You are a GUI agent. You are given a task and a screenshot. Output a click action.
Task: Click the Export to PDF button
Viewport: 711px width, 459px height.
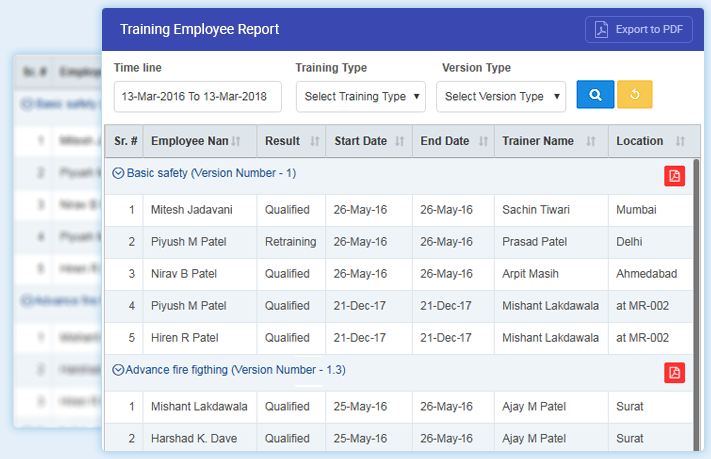(x=638, y=29)
